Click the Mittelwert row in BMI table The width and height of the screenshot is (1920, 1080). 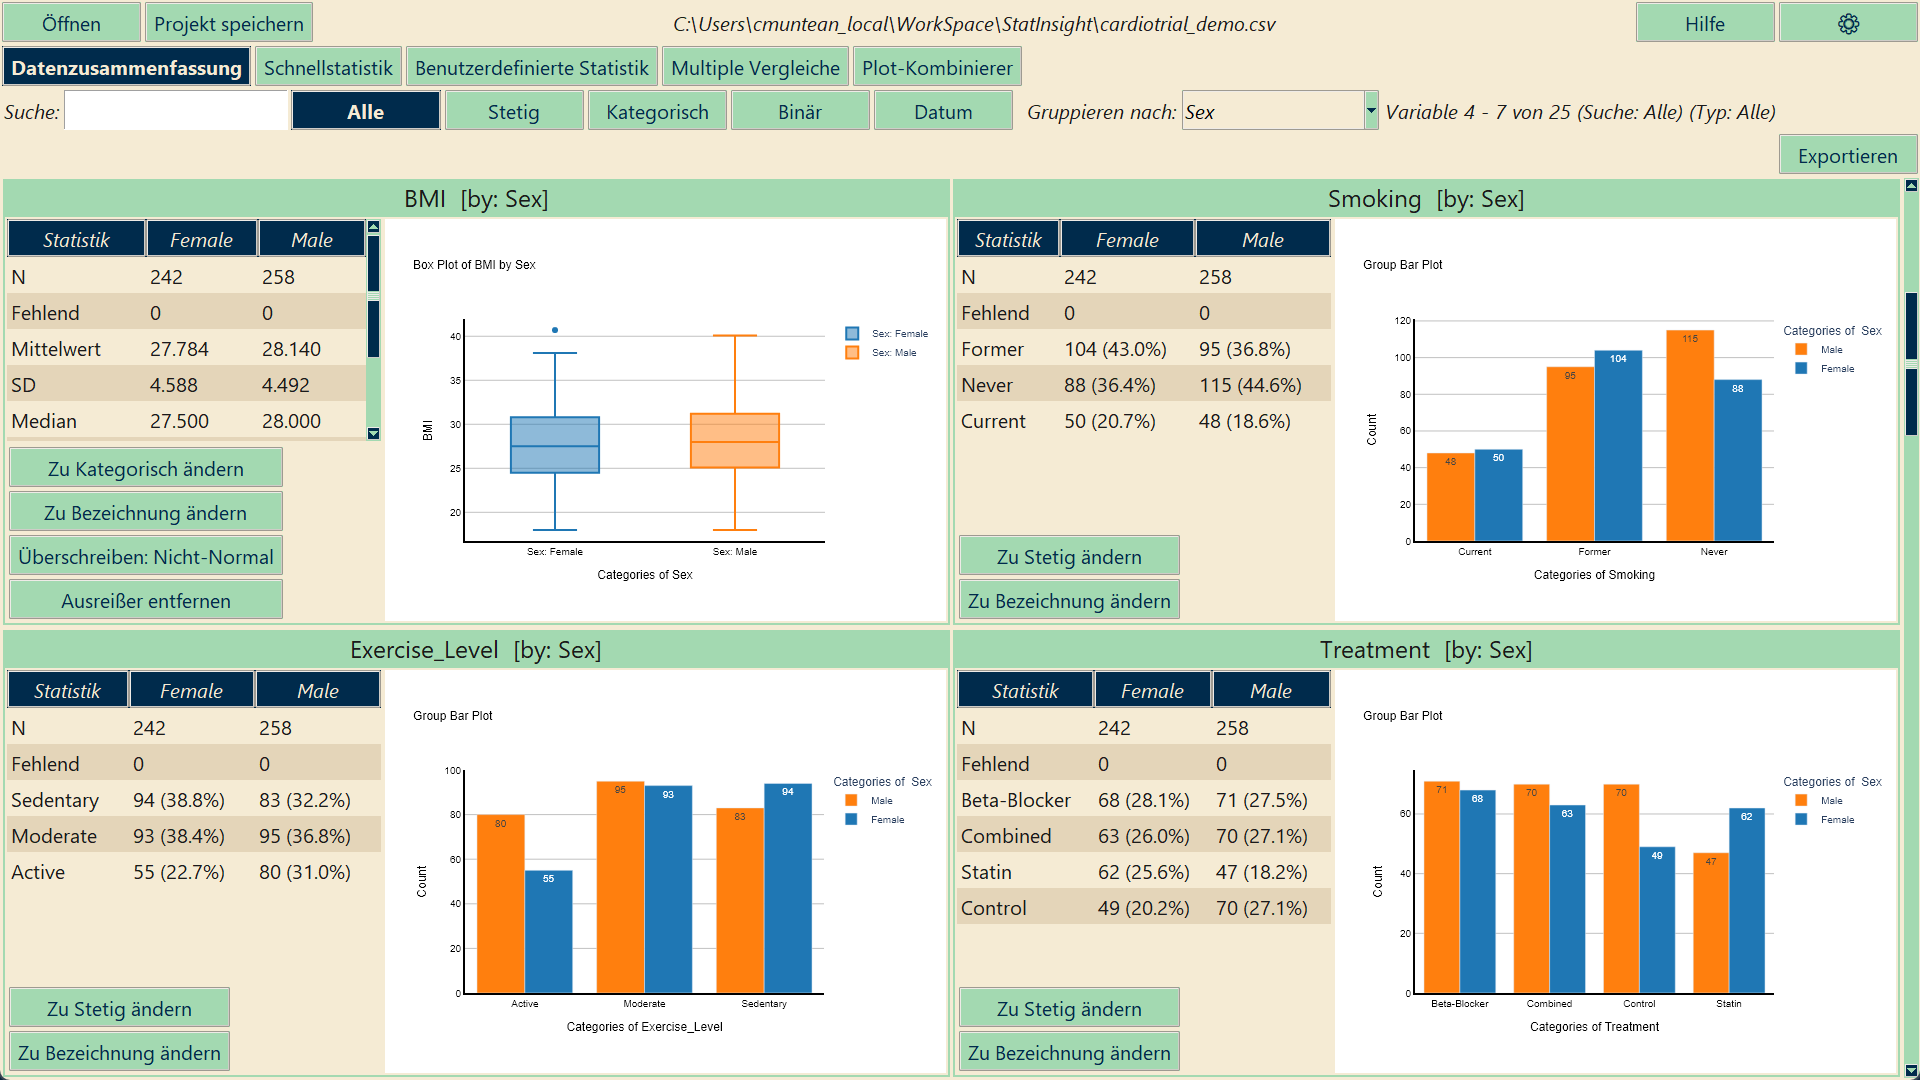pyautogui.click(x=187, y=349)
